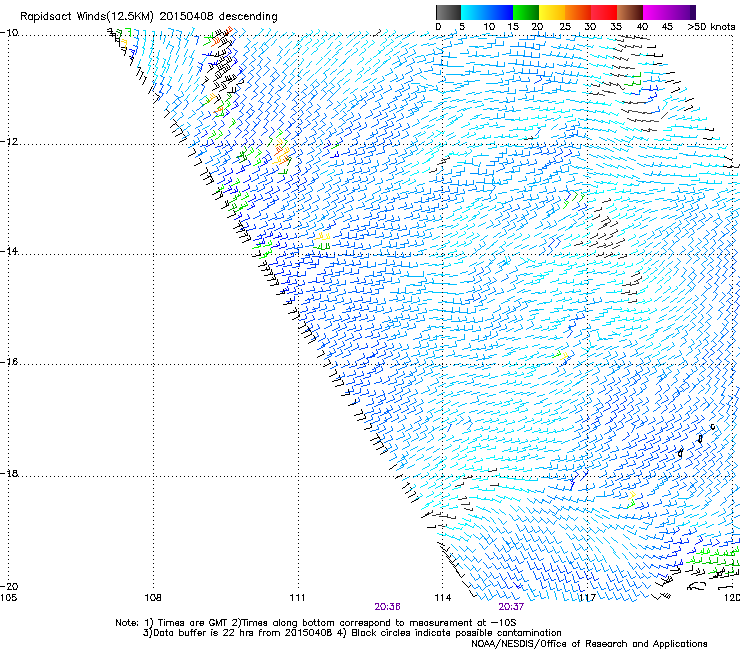Click the -18 latitude axis label
The image size is (740, 650).
pos(9,473)
